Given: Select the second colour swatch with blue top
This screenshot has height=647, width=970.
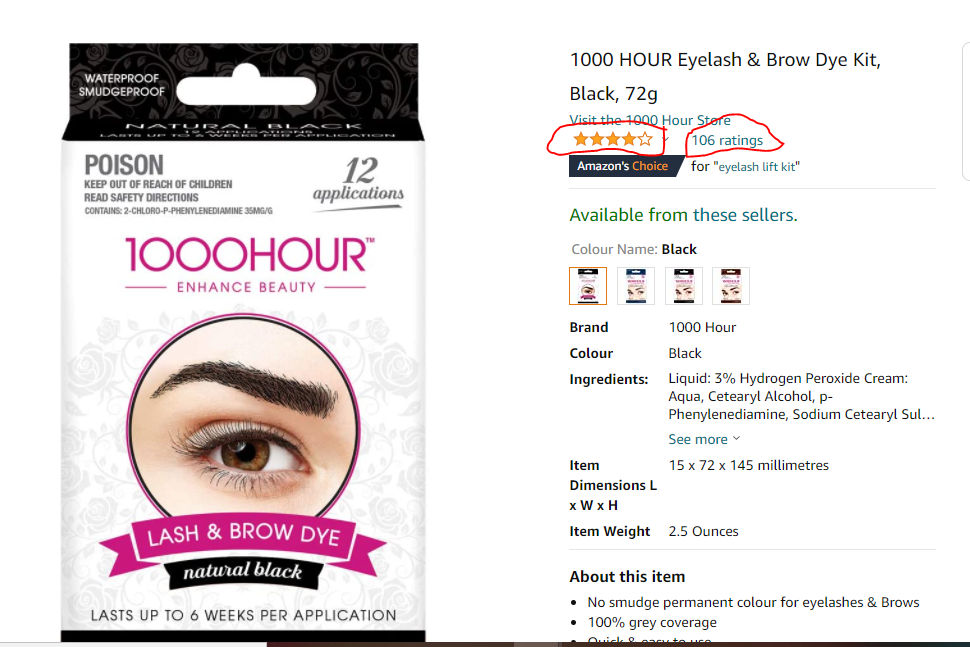Looking at the screenshot, I should (x=636, y=286).
